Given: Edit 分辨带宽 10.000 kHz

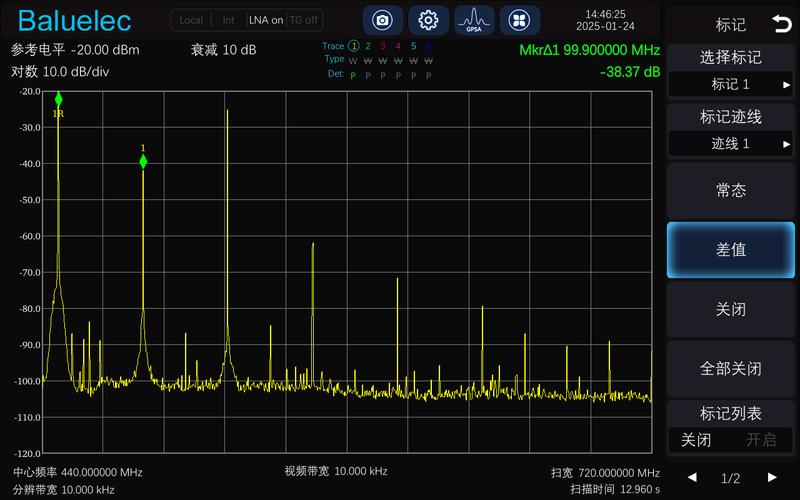Looking at the screenshot, I should [64, 490].
